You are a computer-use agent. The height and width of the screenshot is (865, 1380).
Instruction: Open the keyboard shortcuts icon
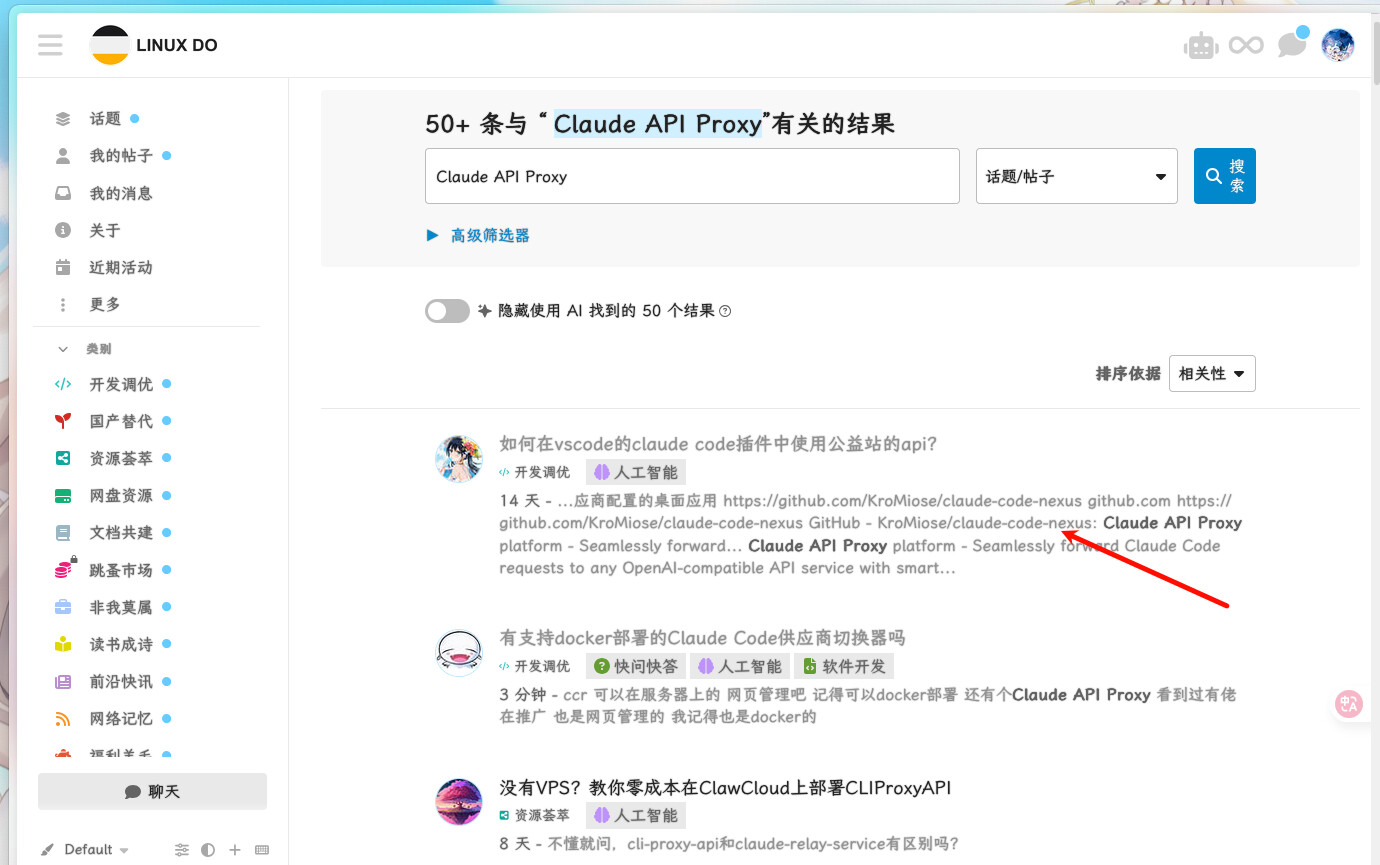point(262,850)
